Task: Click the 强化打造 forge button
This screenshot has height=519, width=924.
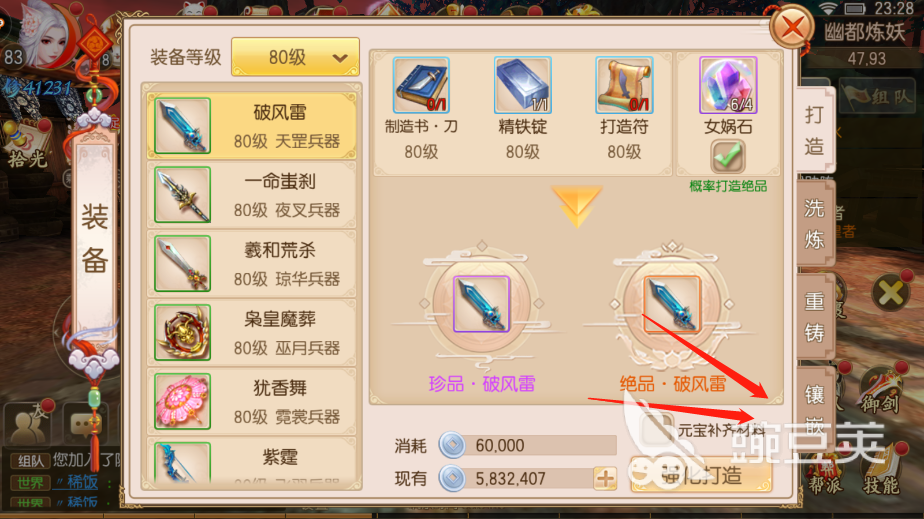Action: [701, 475]
